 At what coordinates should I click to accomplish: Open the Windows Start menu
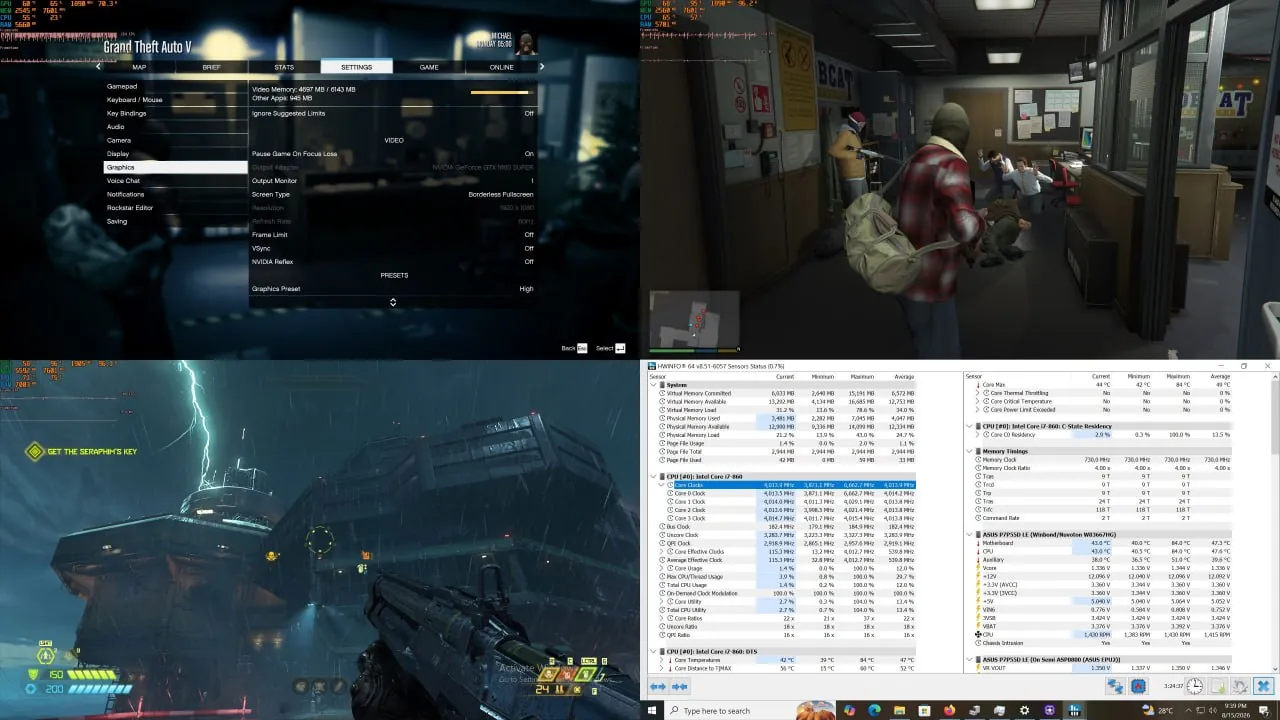pyautogui.click(x=654, y=710)
